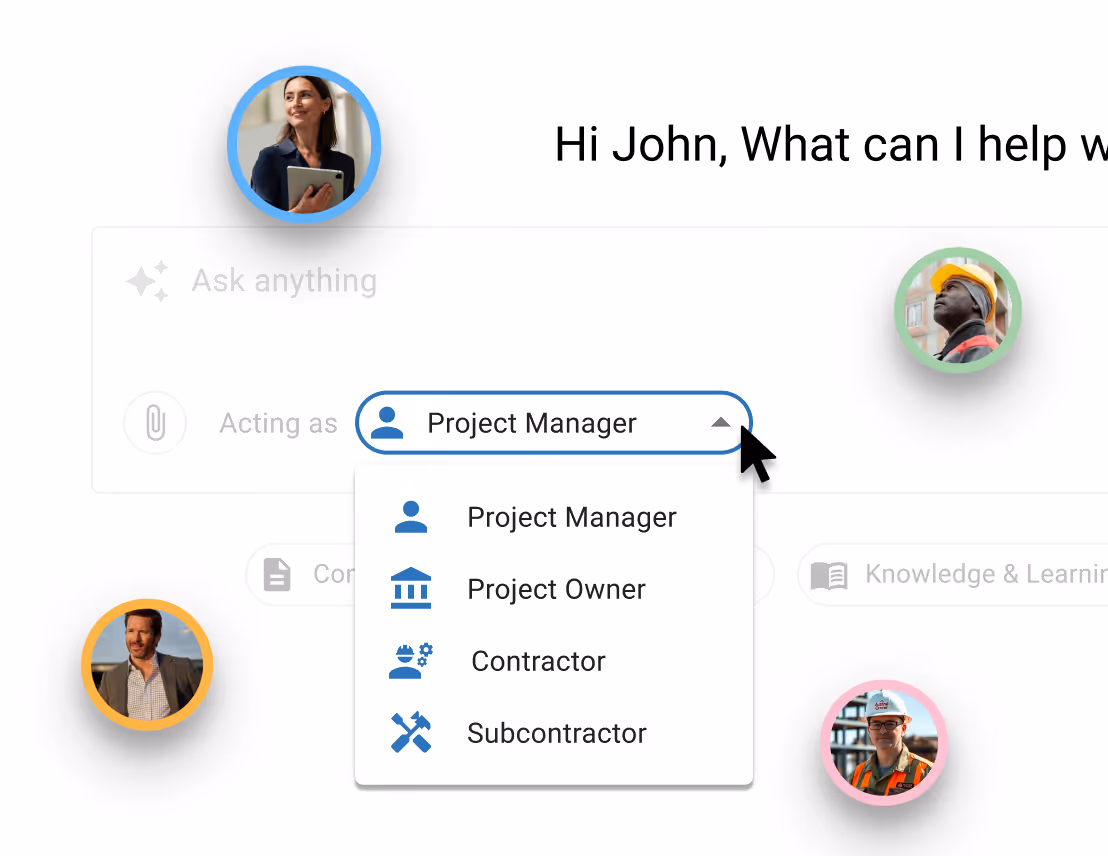The height and width of the screenshot is (856, 1108).
Task: Select the Contractor role option
Action: [x=536, y=661]
